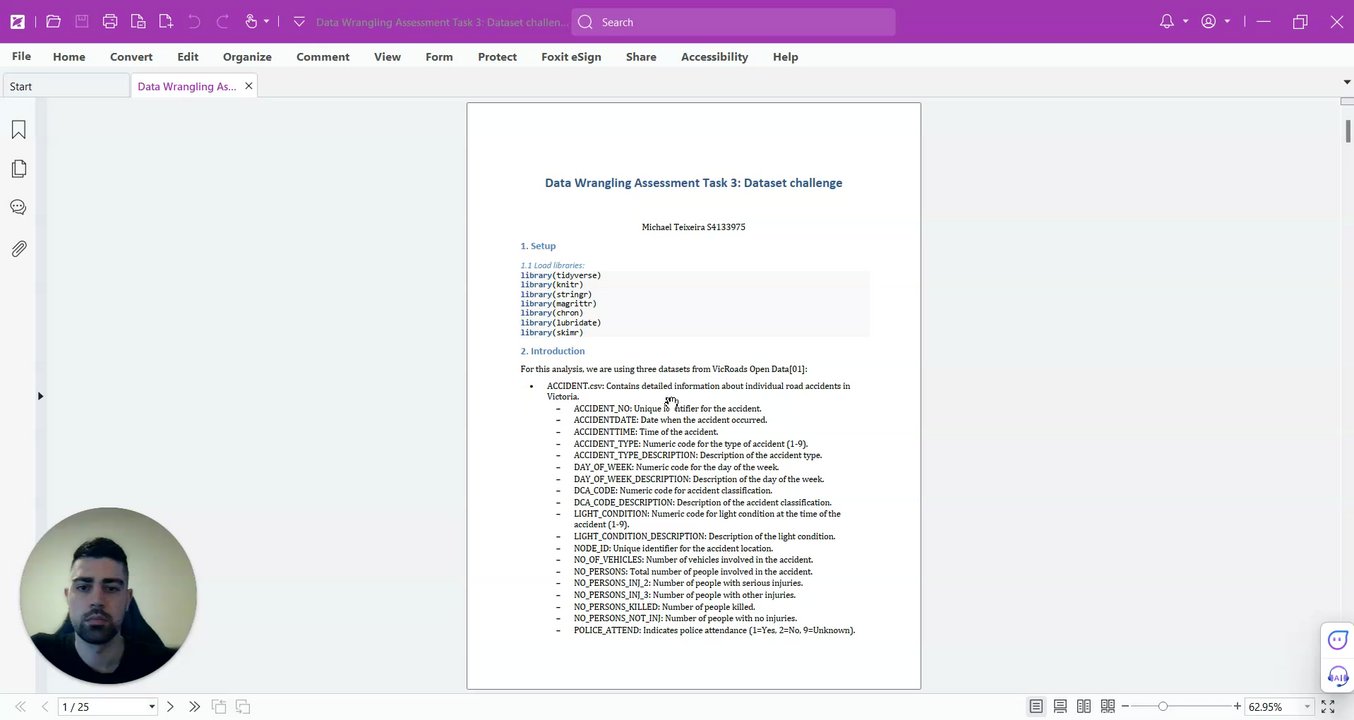Open the user account icon

click(1208, 21)
